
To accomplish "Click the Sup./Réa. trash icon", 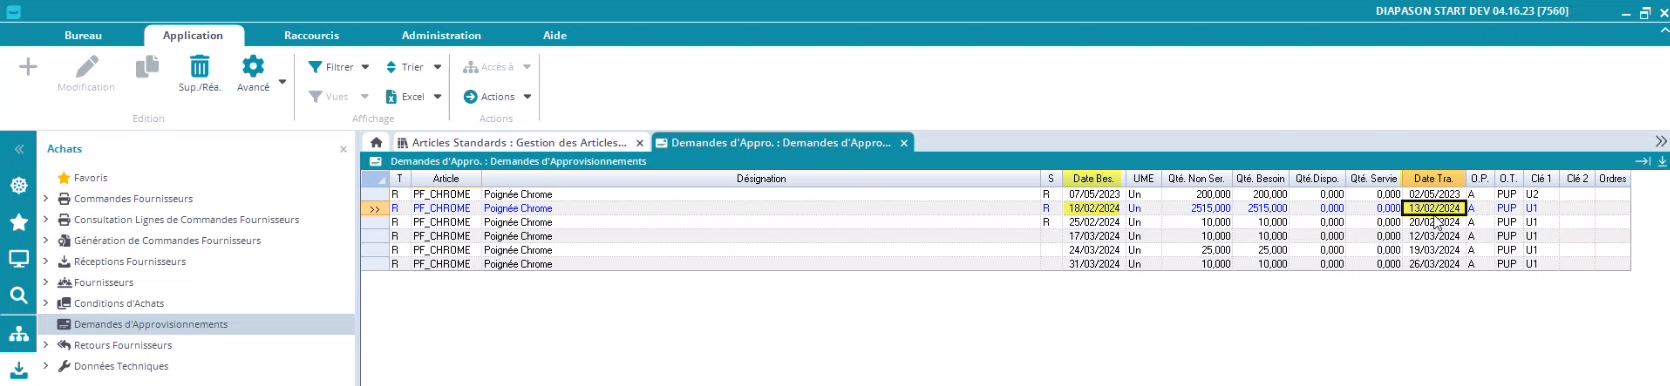I will pyautogui.click(x=200, y=67).
